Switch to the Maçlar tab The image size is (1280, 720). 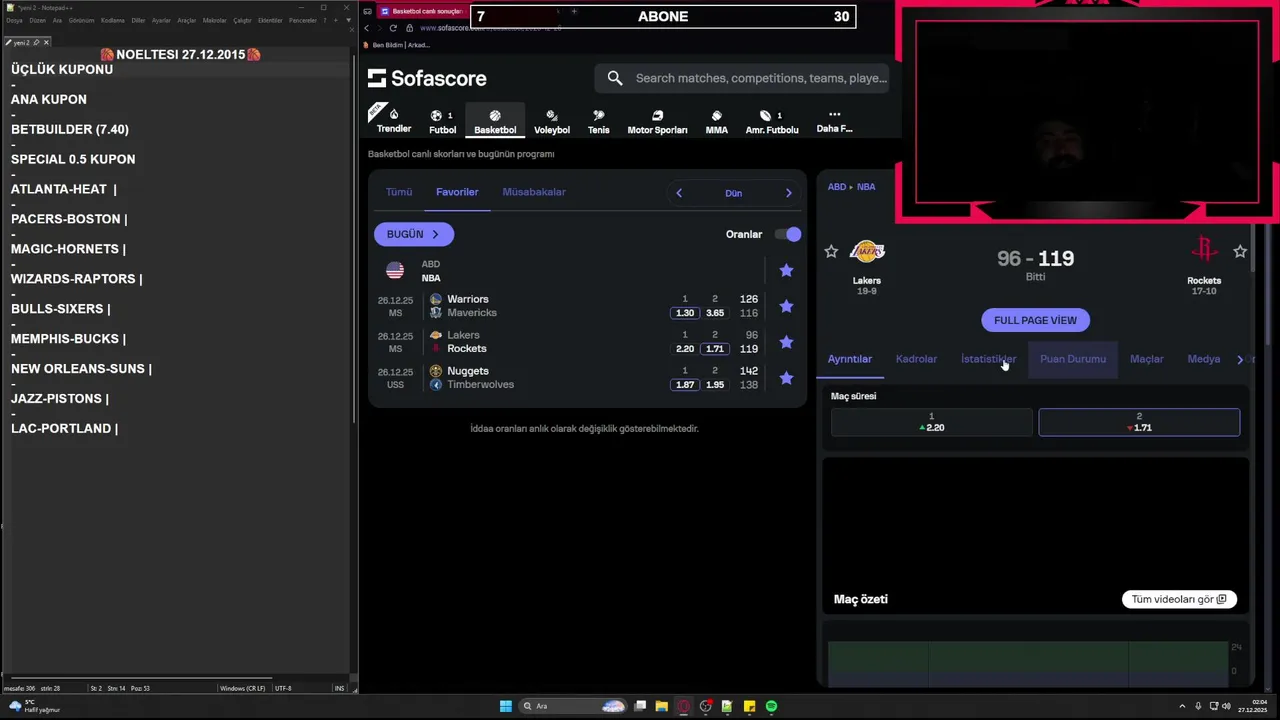click(1146, 359)
